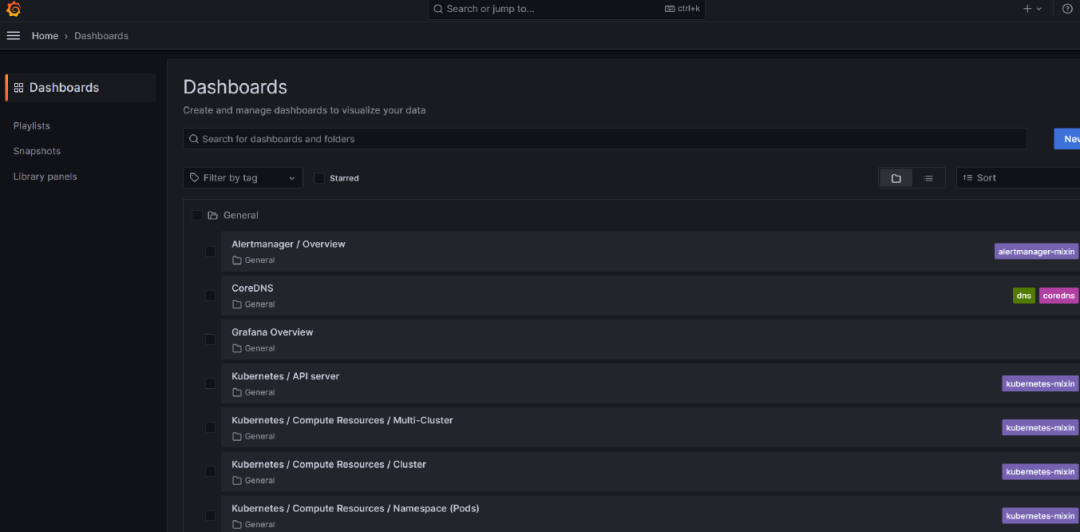Image resolution: width=1080 pixels, height=532 pixels.
Task: Click the Grafana logo icon
Action: click(13, 9)
